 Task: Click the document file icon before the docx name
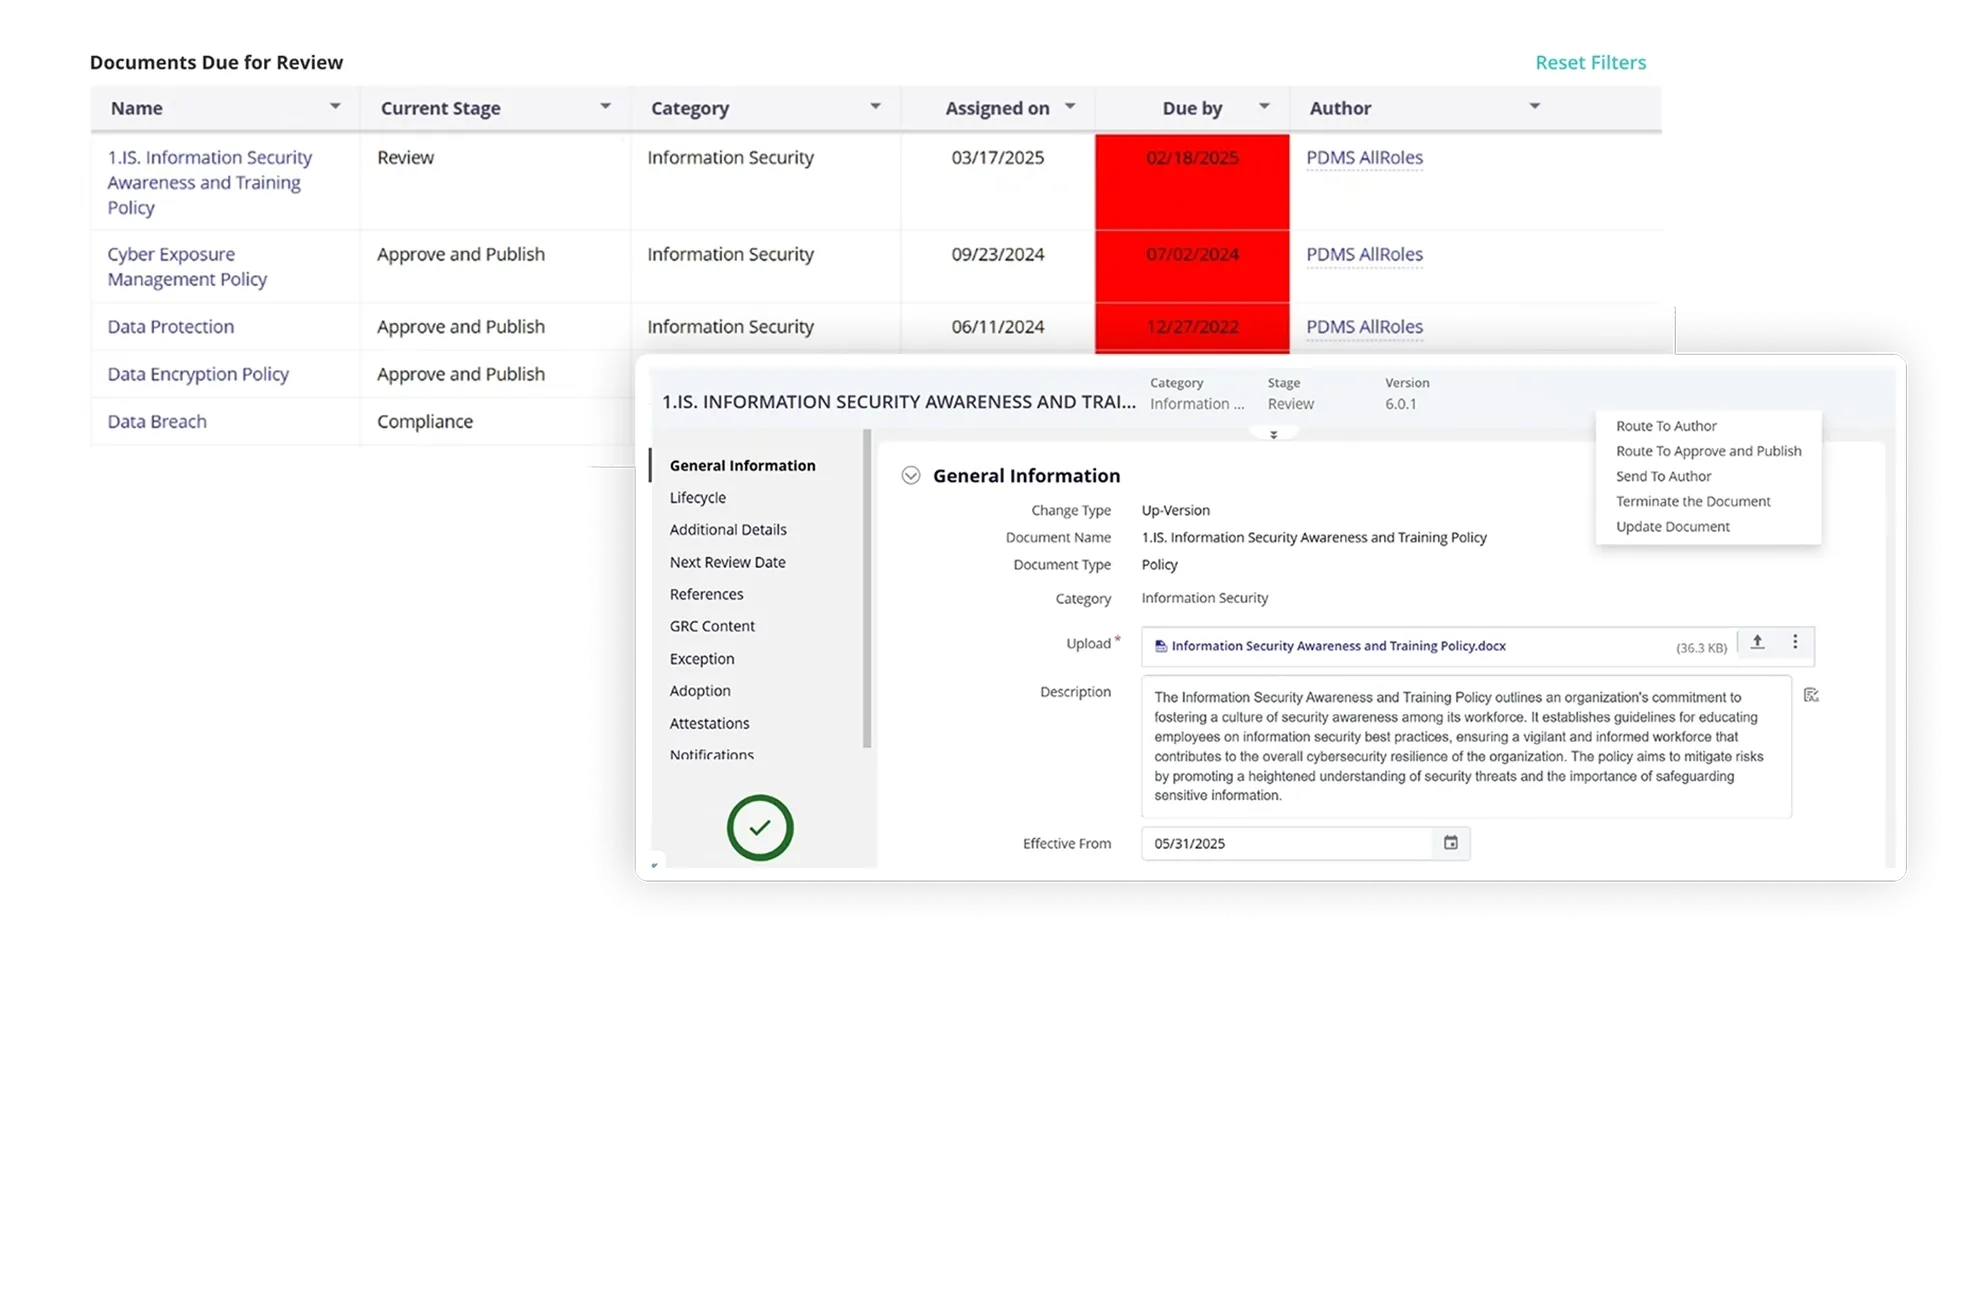(x=1160, y=647)
